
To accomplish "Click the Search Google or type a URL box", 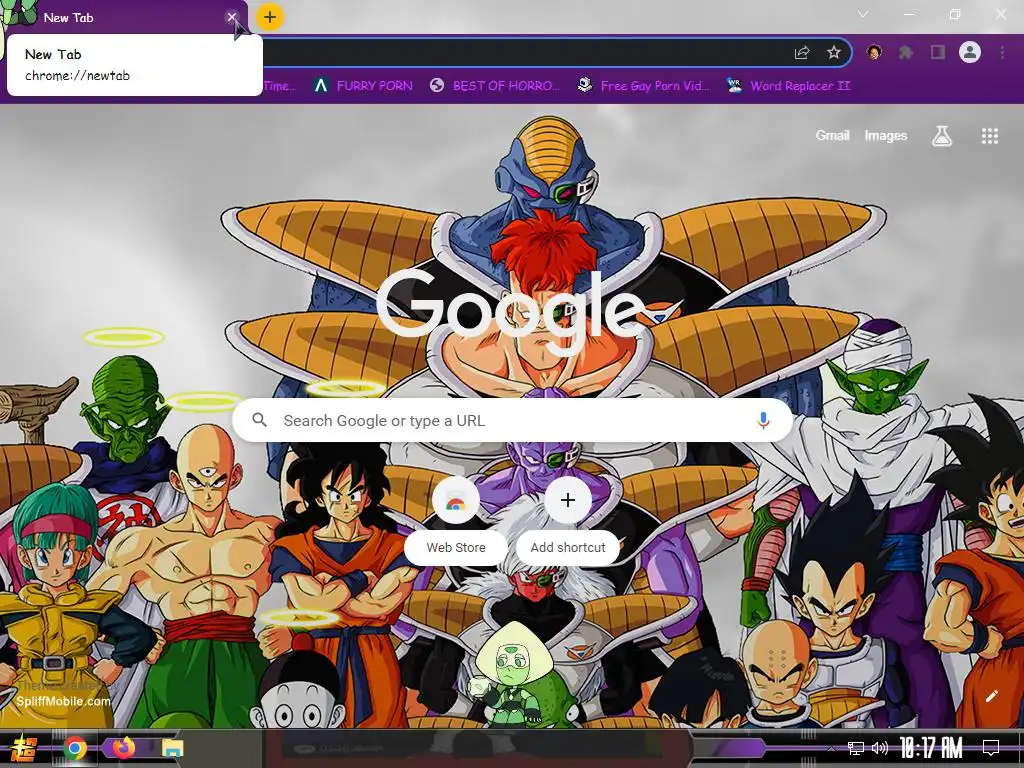I will click(513, 421).
